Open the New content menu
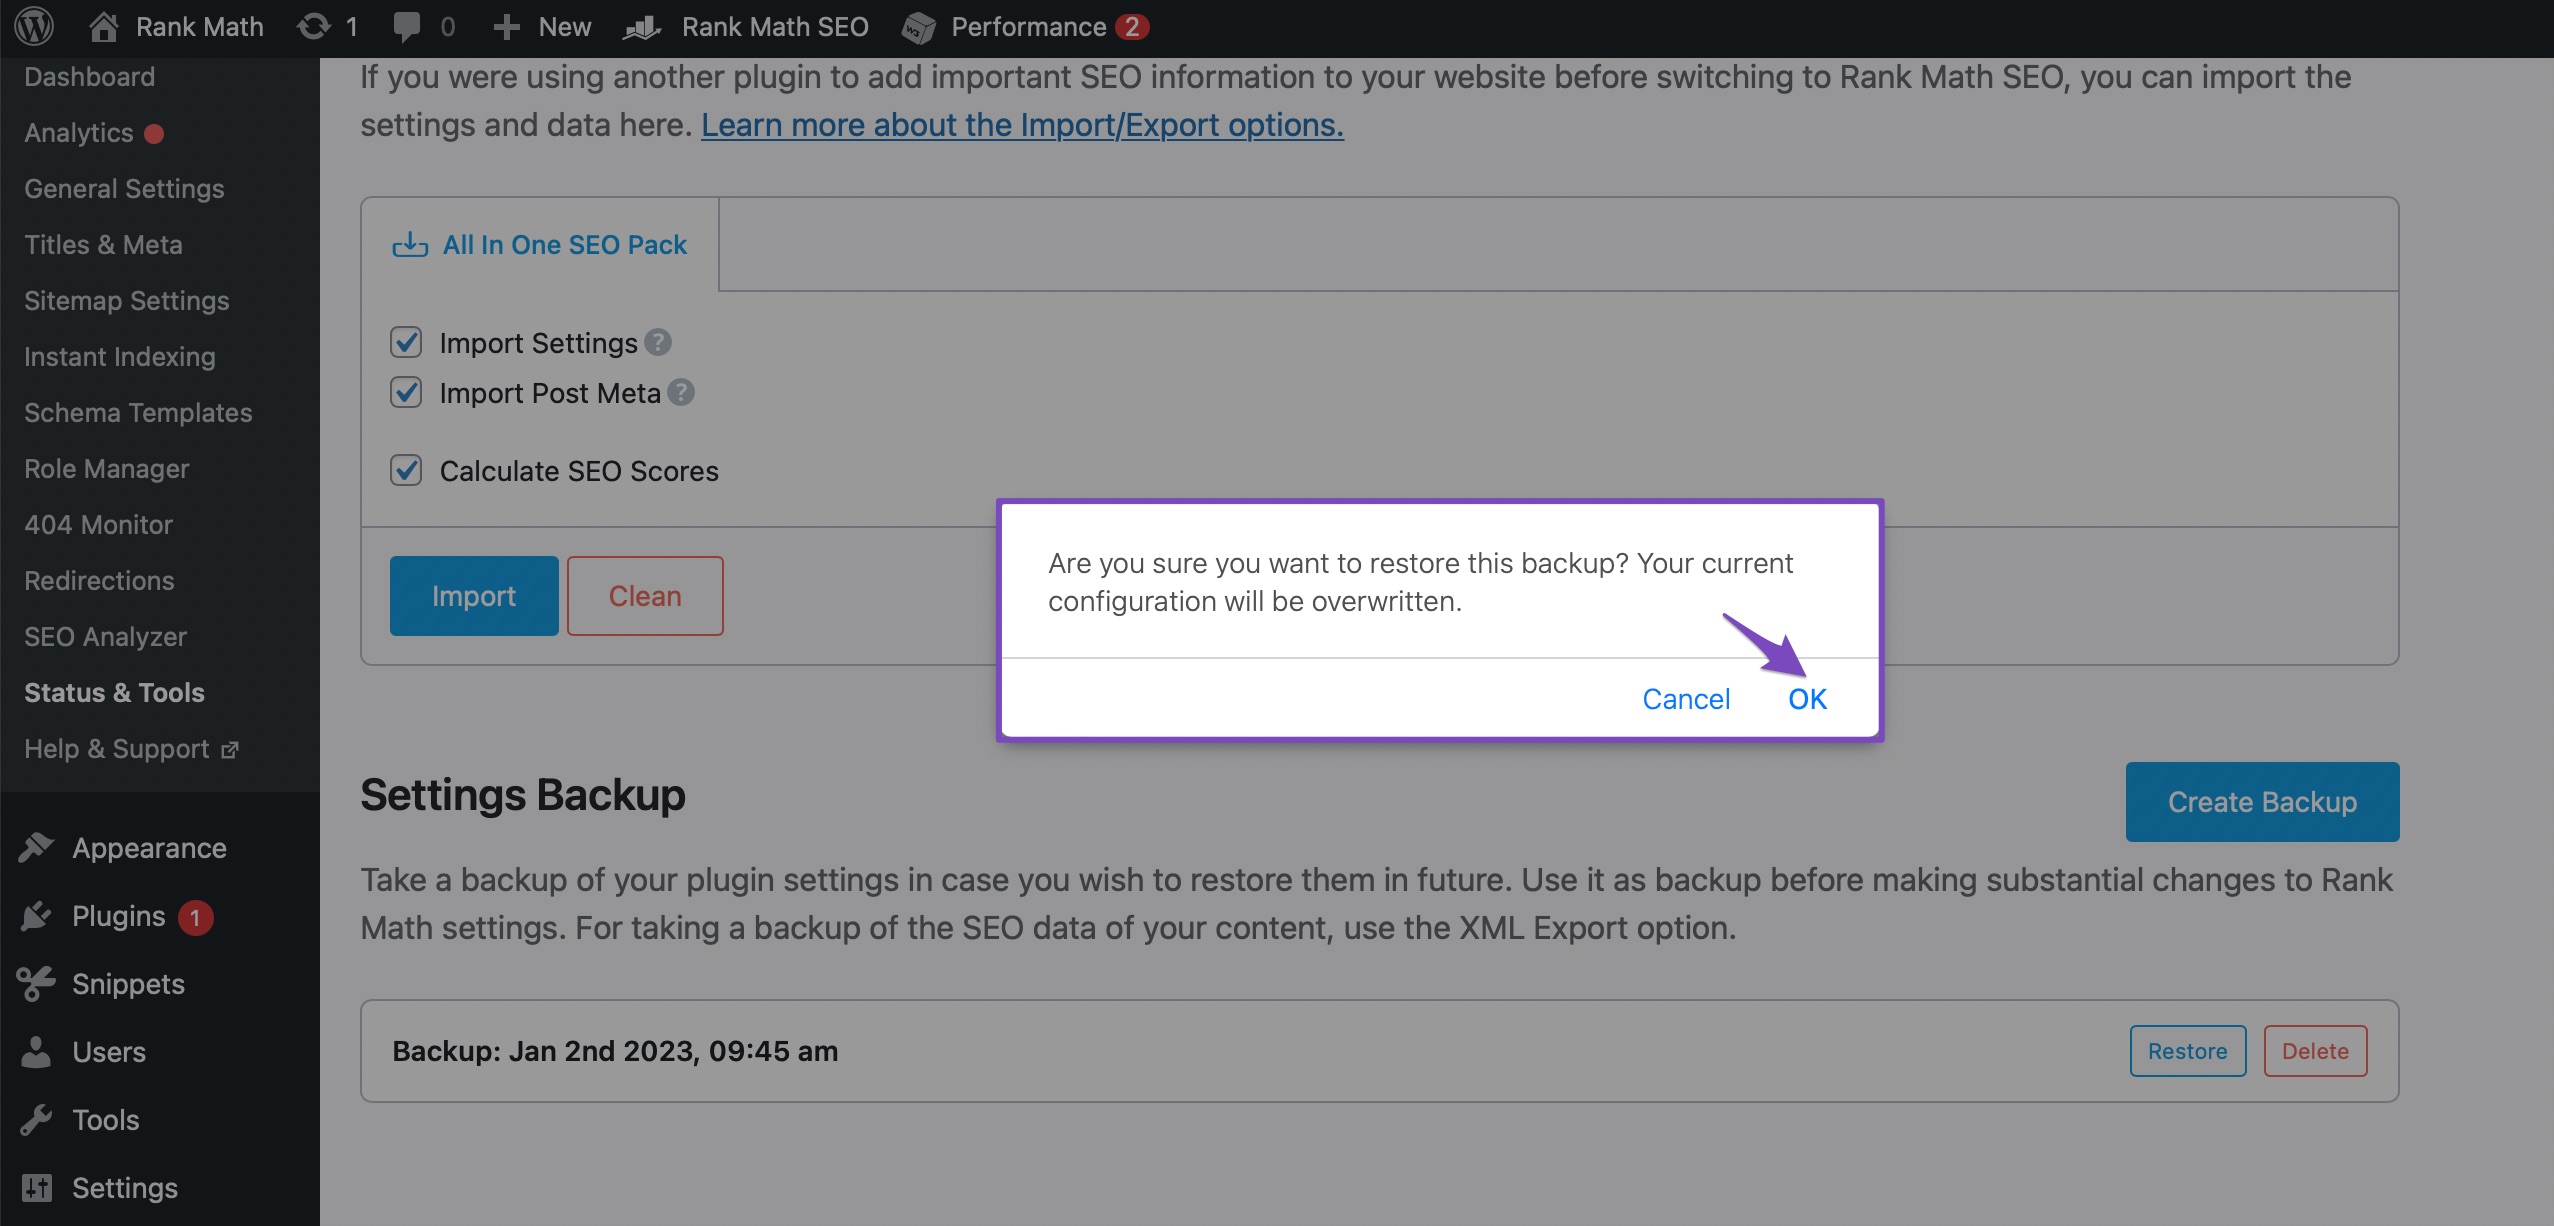The height and width of the screenshot is (1226, 2554). tap(543, 27)
